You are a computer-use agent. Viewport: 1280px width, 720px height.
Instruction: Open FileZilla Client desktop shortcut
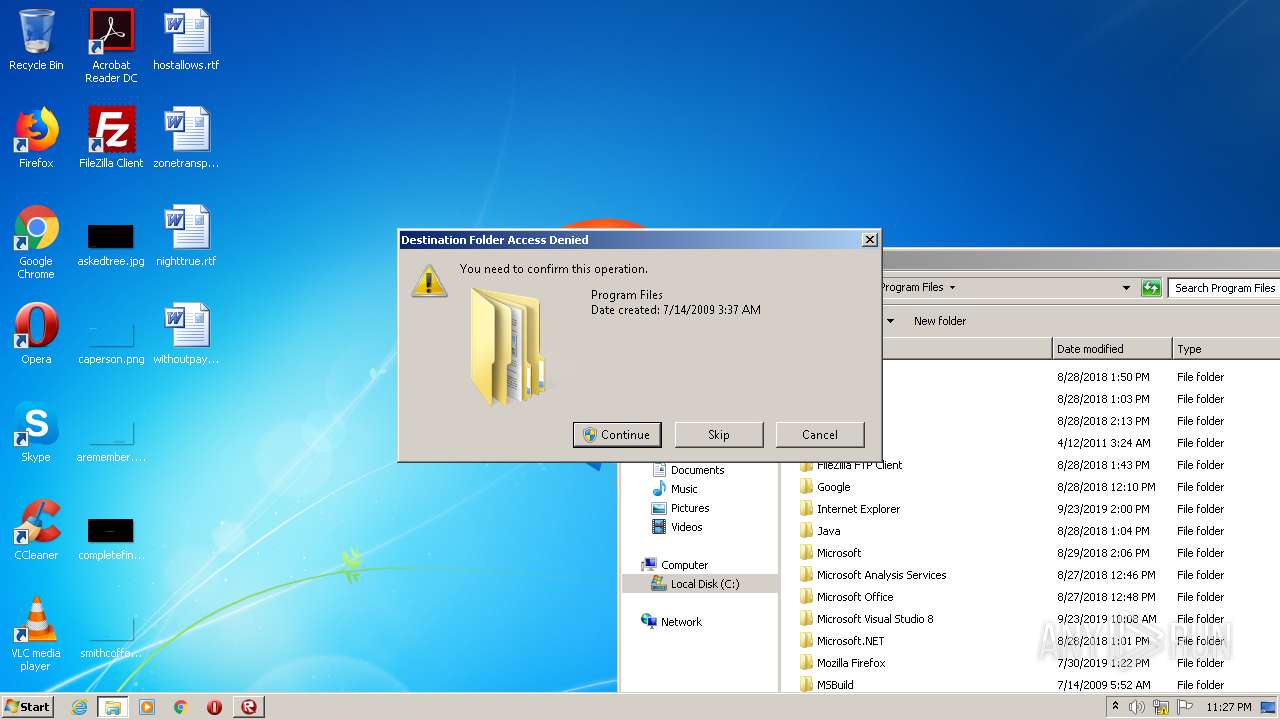111,139
